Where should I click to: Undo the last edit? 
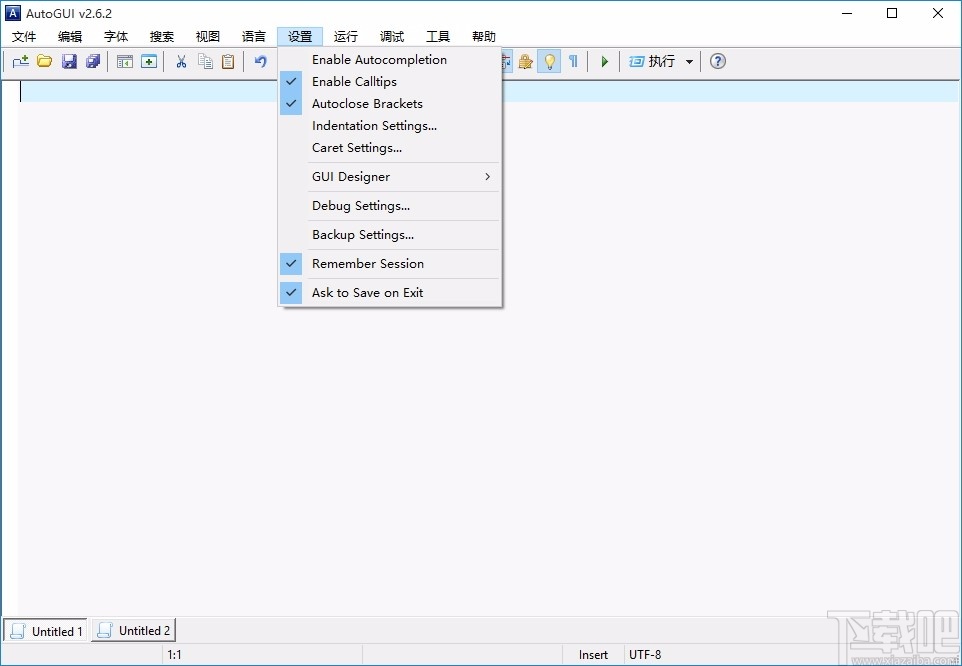coord(259,61)
